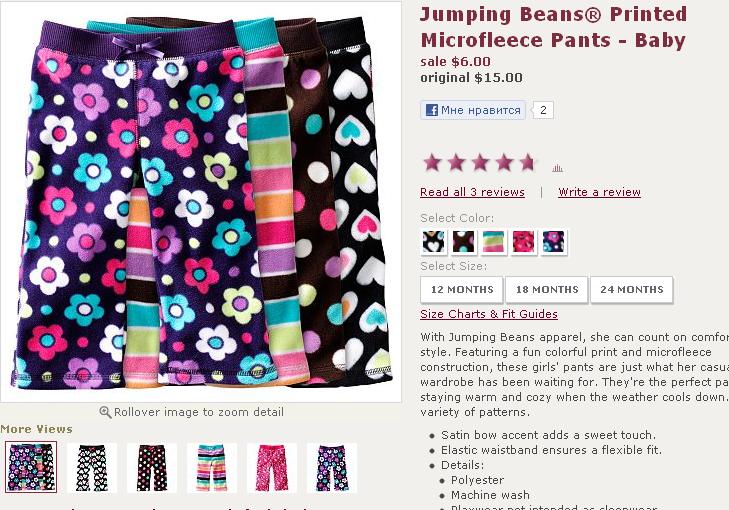Click the rating breakdown bar chart icon
The height and width of the screenshot is (510, 729).
pos(557,168)
